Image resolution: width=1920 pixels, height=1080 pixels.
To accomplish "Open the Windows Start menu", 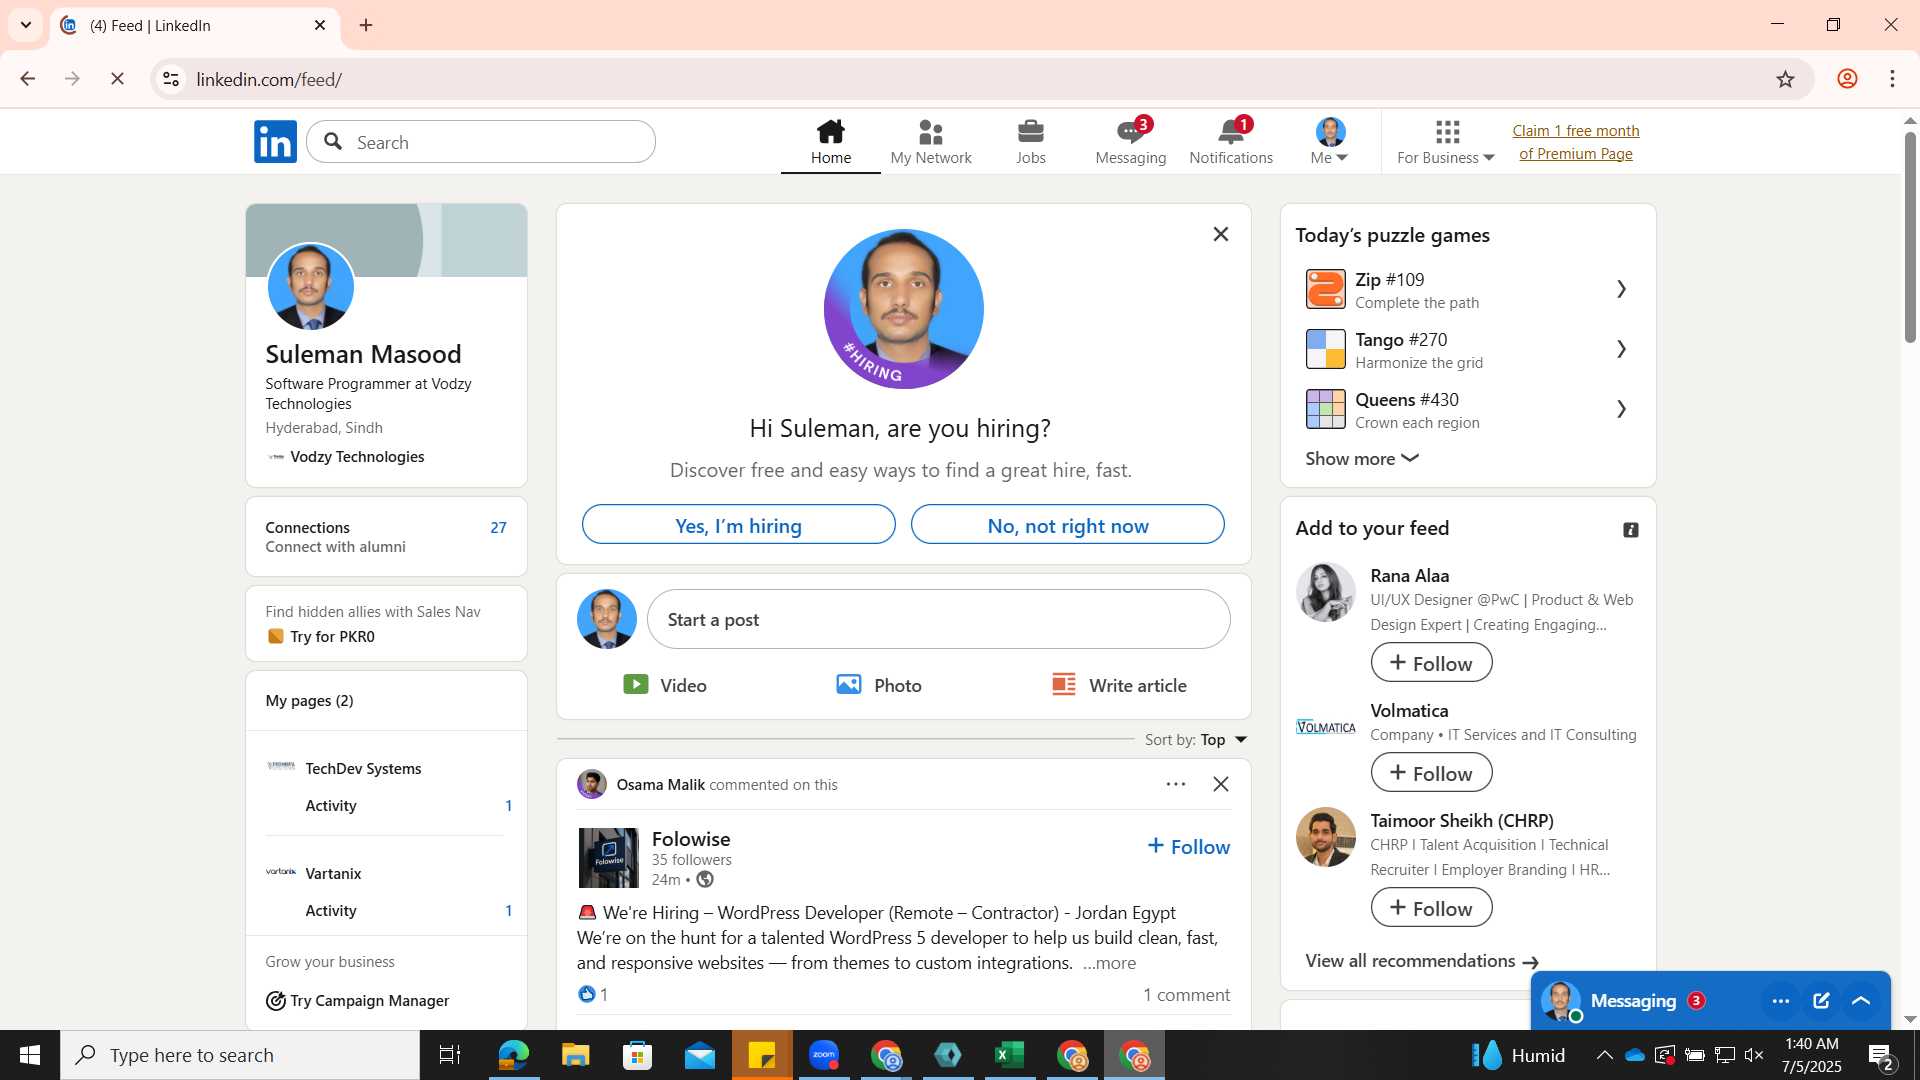I will 29,1055.
